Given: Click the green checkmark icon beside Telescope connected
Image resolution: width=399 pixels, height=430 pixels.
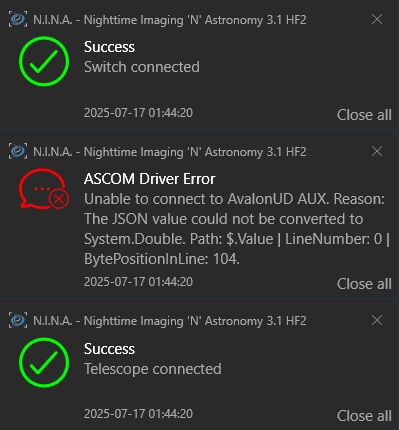Looking at the screenshot, I should tap(44, 363).
